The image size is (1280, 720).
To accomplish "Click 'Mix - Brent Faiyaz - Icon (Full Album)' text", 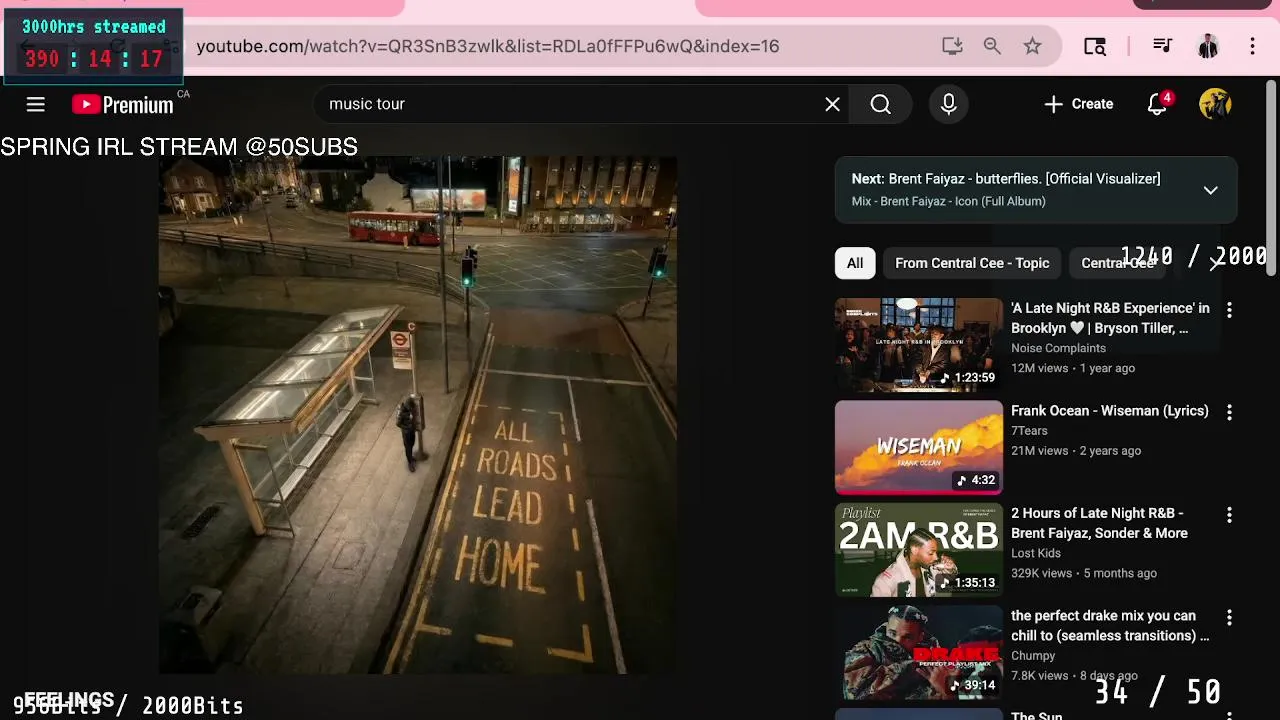I will click(x=948, y=201).
